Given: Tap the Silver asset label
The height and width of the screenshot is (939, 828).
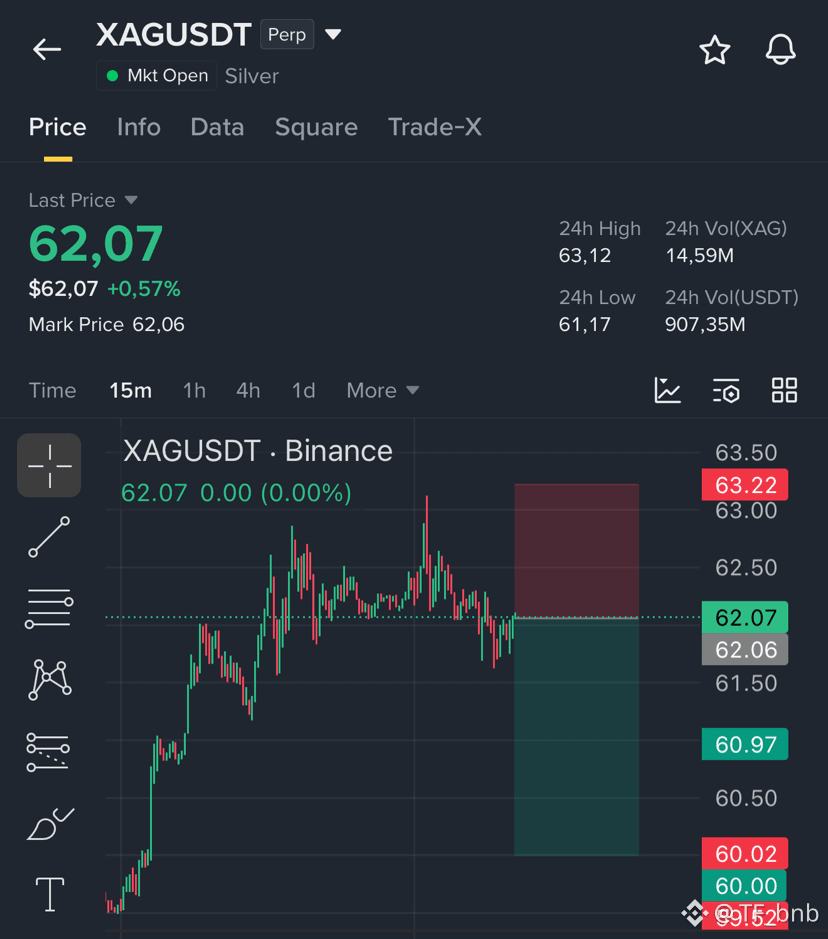Looking at the screenshot, I should click(252, 76).
